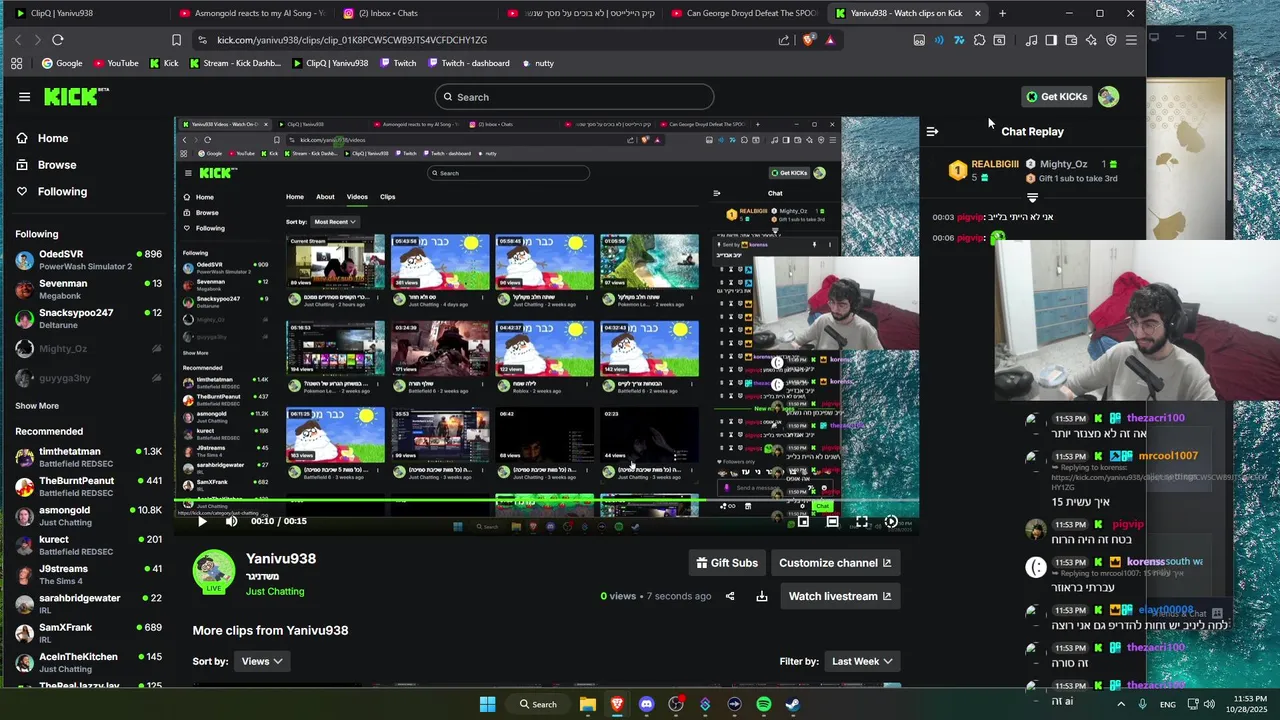Expand the chat leaderboard chevron
This screenshot has height=720, width=1280.
pyautogui.click(x=1033, y=198)
